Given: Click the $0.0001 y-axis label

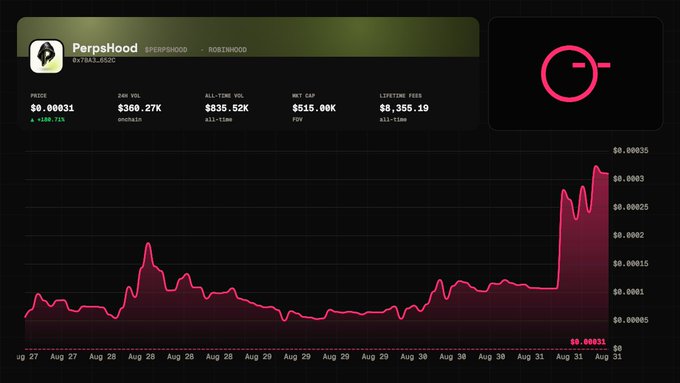Looking at the screenshot, I should click(628, 292).
